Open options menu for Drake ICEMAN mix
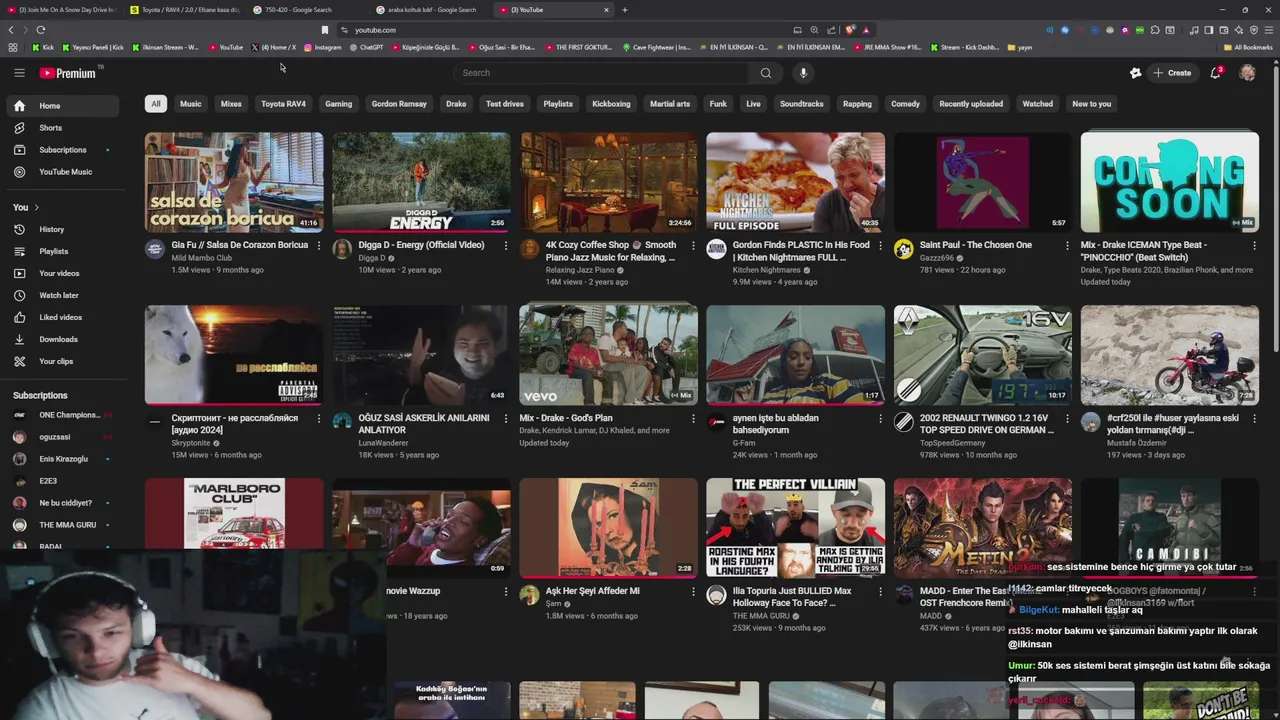Image resolution: width=1280 pixels, height=720 pixels. [x=1253, y=246]
